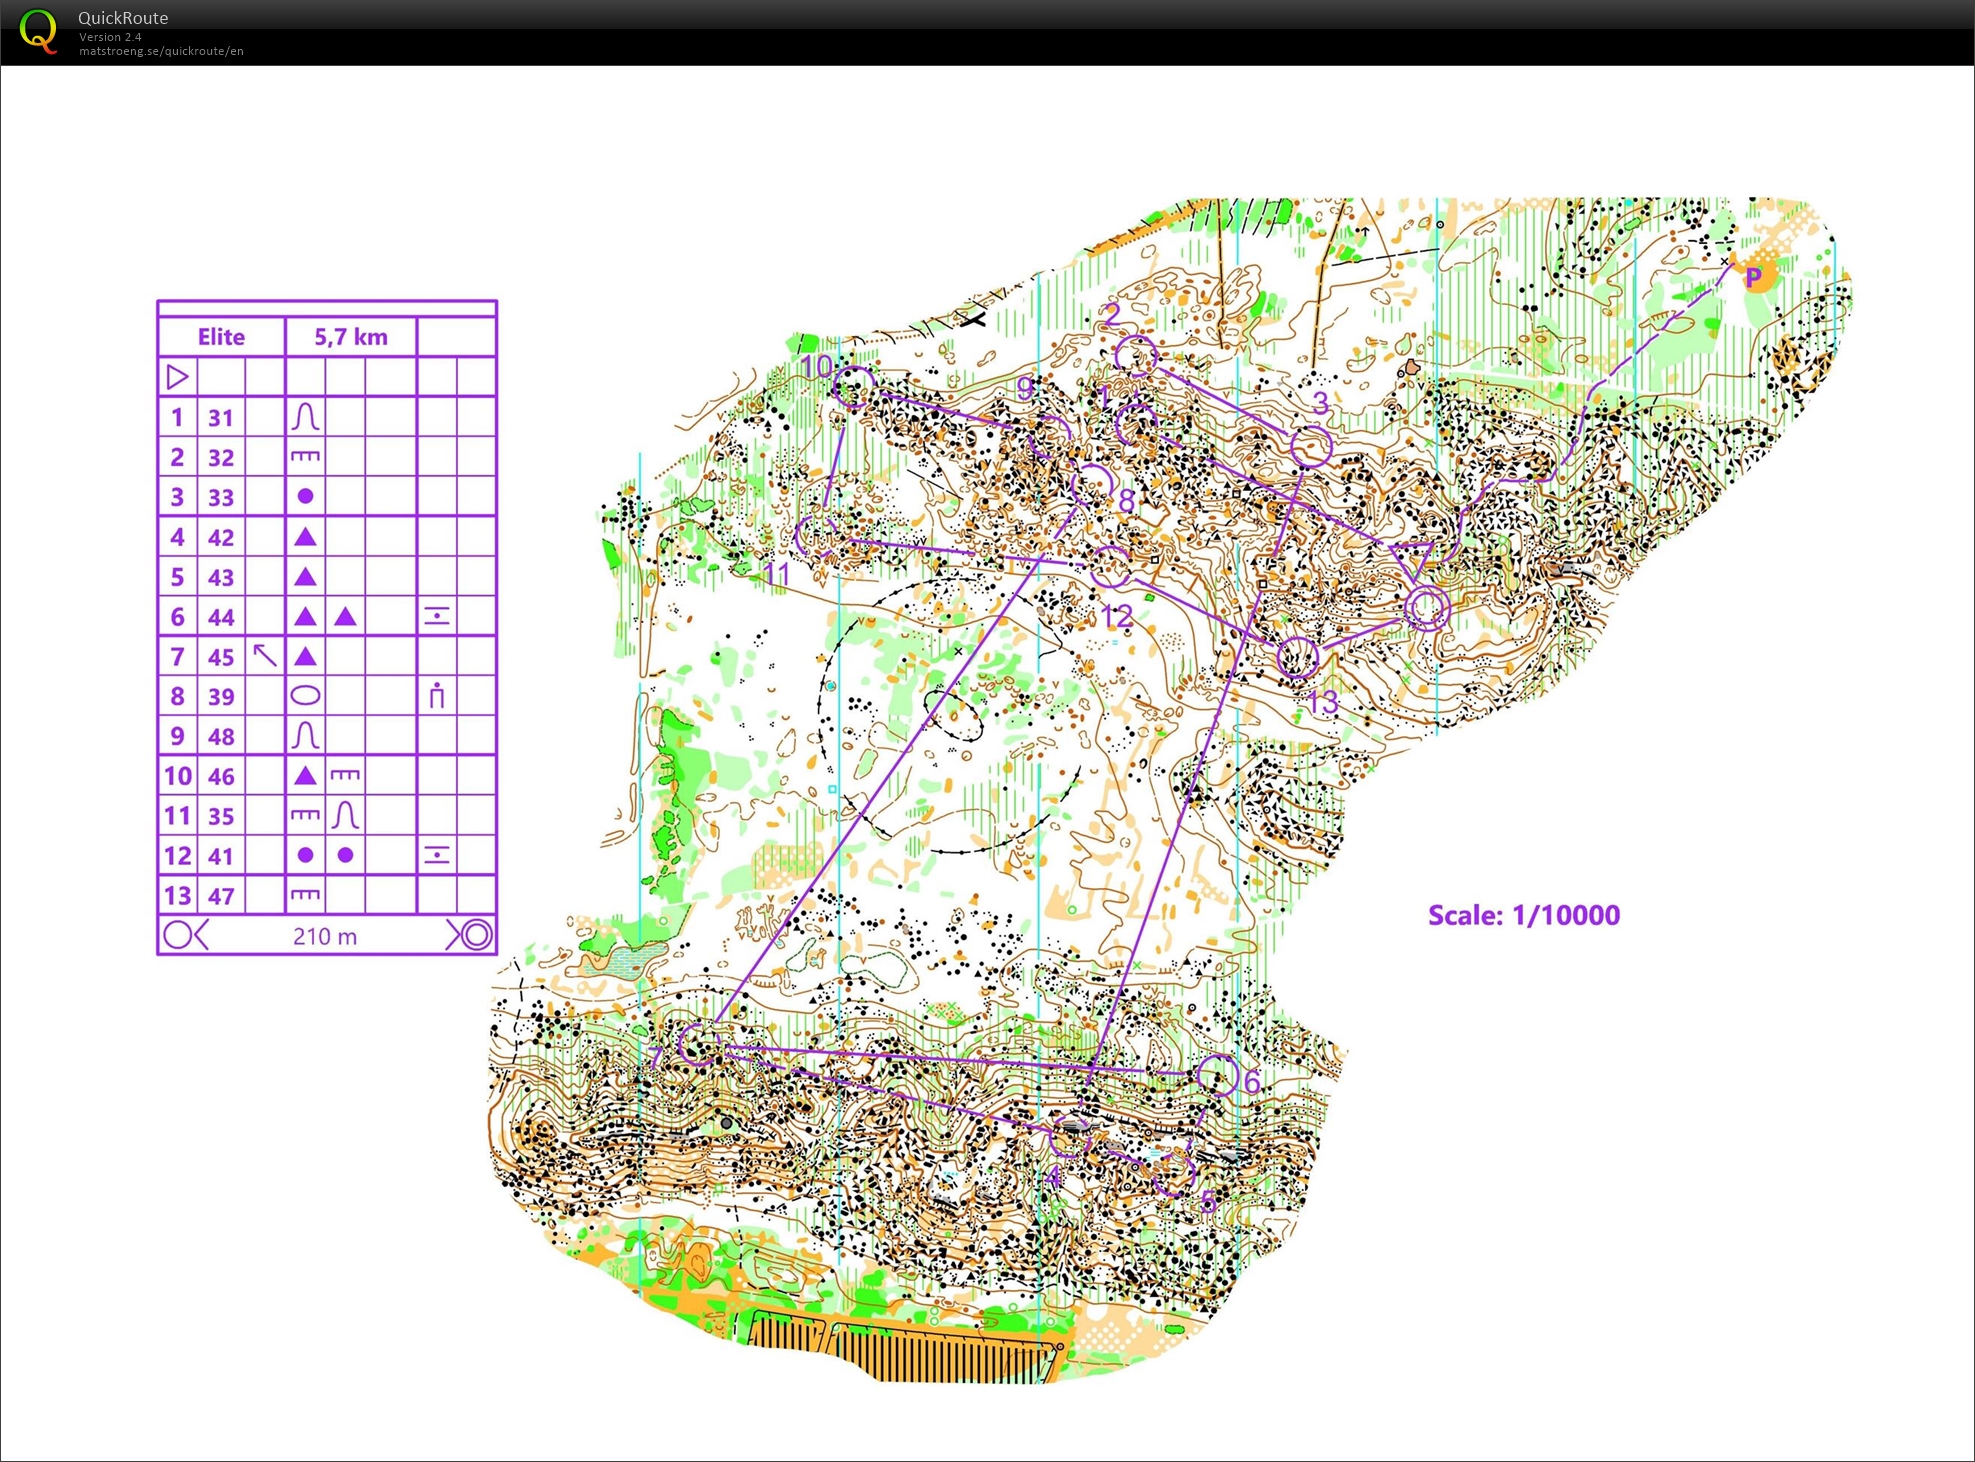1975x1462 pixels.
Task: Click the 5,7 km course length cell
Action: tap(351, 337)
